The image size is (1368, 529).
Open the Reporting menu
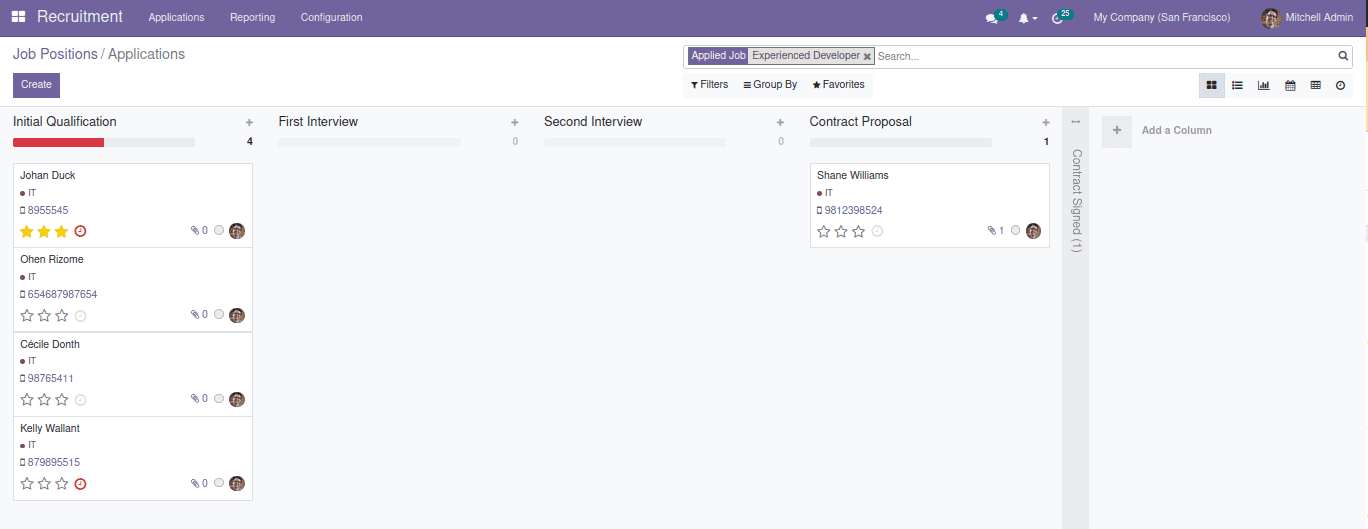click(252, 18)
